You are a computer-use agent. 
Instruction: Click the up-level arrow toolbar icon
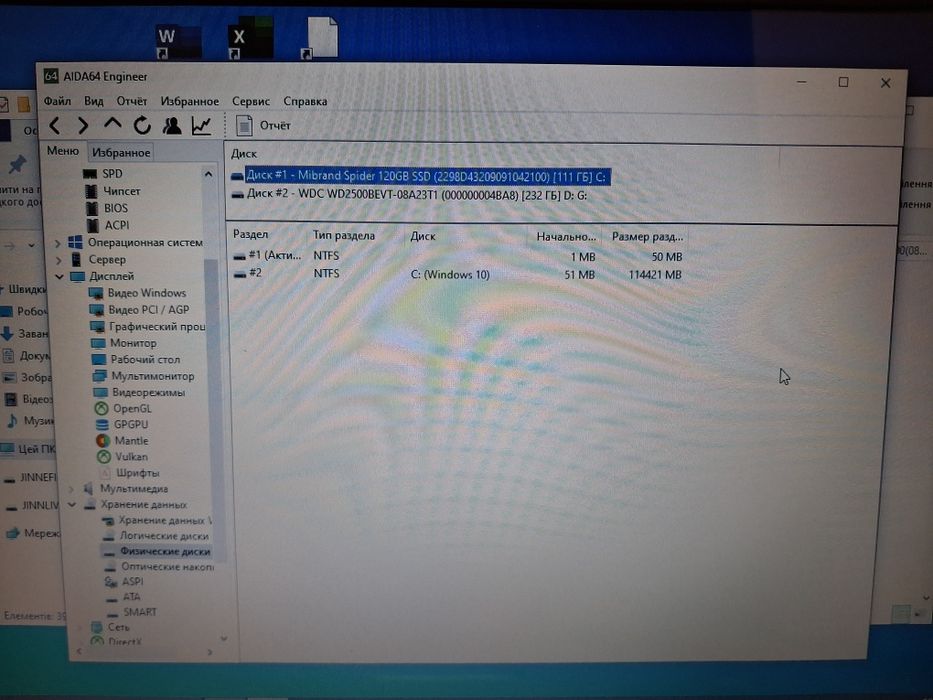[x=112, y=124]
